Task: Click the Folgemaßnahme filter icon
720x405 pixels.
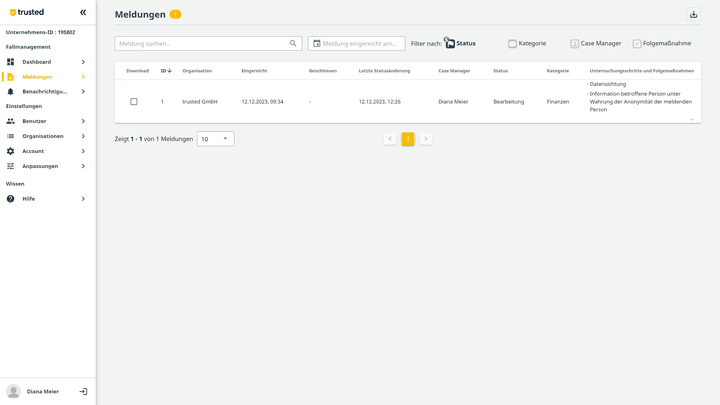Action: [x=636, y=44]
